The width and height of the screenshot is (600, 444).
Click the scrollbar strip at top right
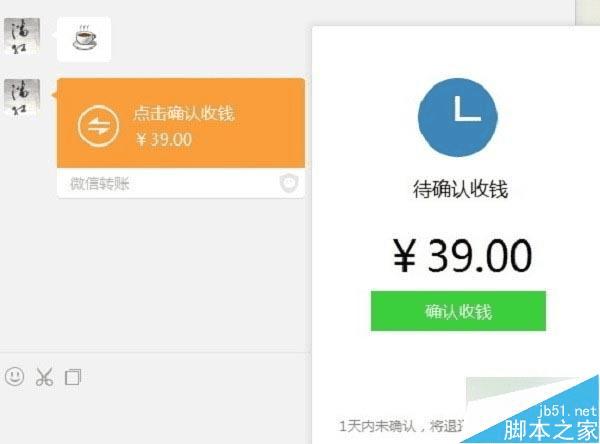point(587,12)
